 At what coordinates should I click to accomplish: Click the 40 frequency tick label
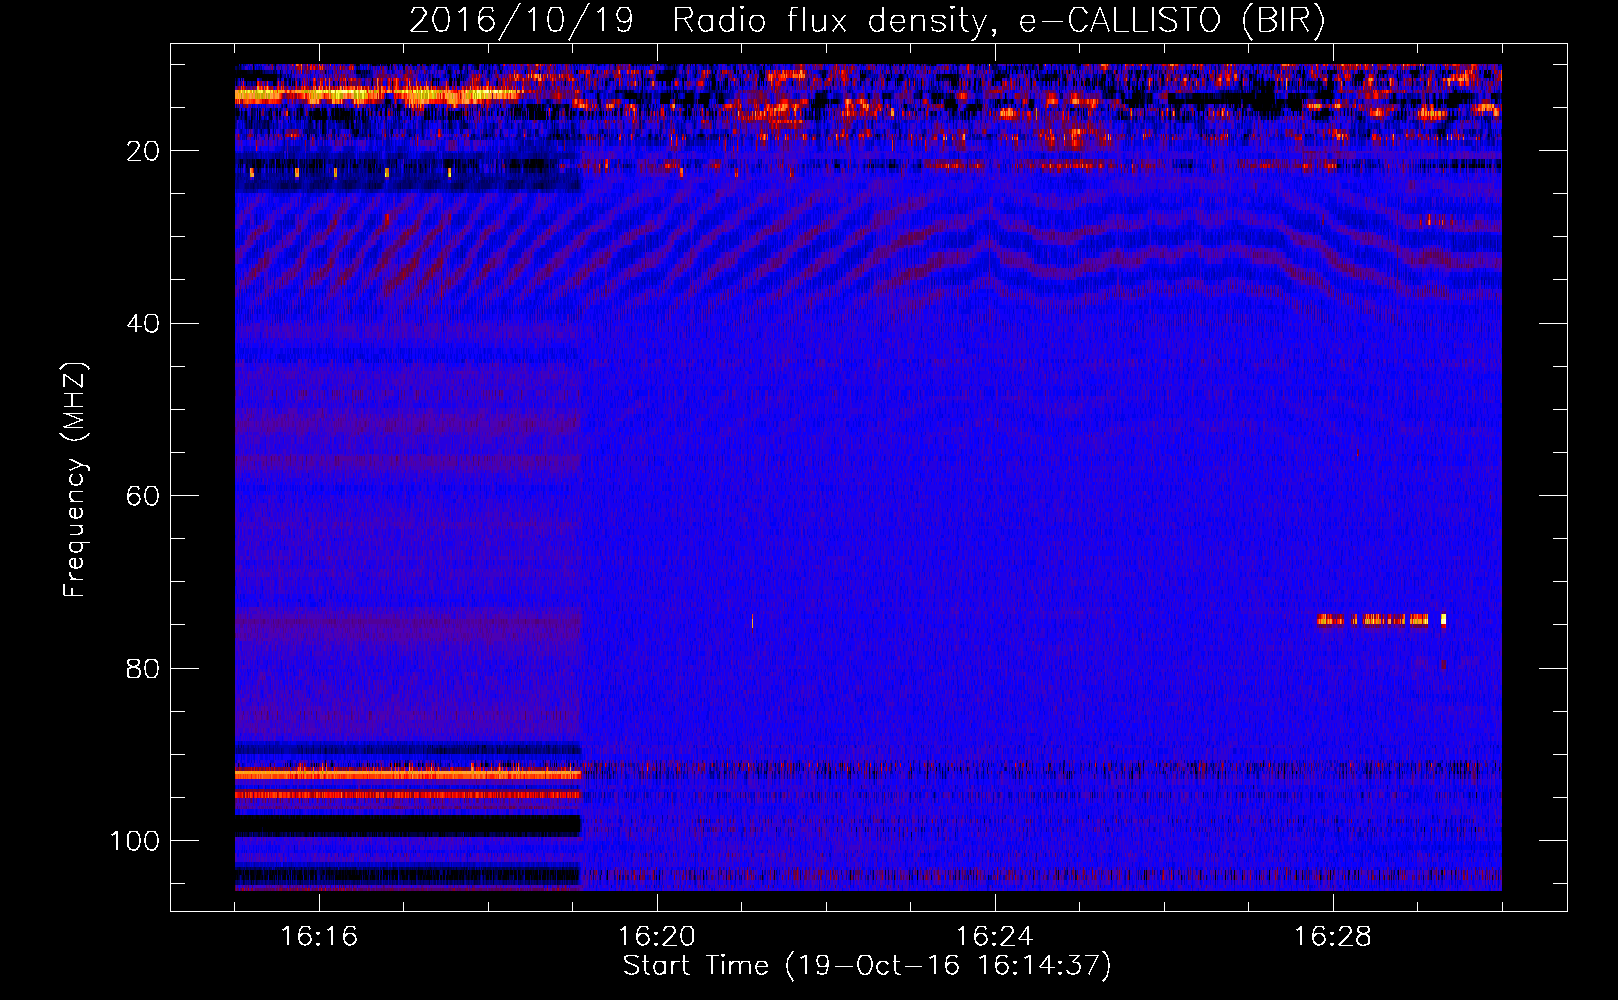click(x=143, y=324)
